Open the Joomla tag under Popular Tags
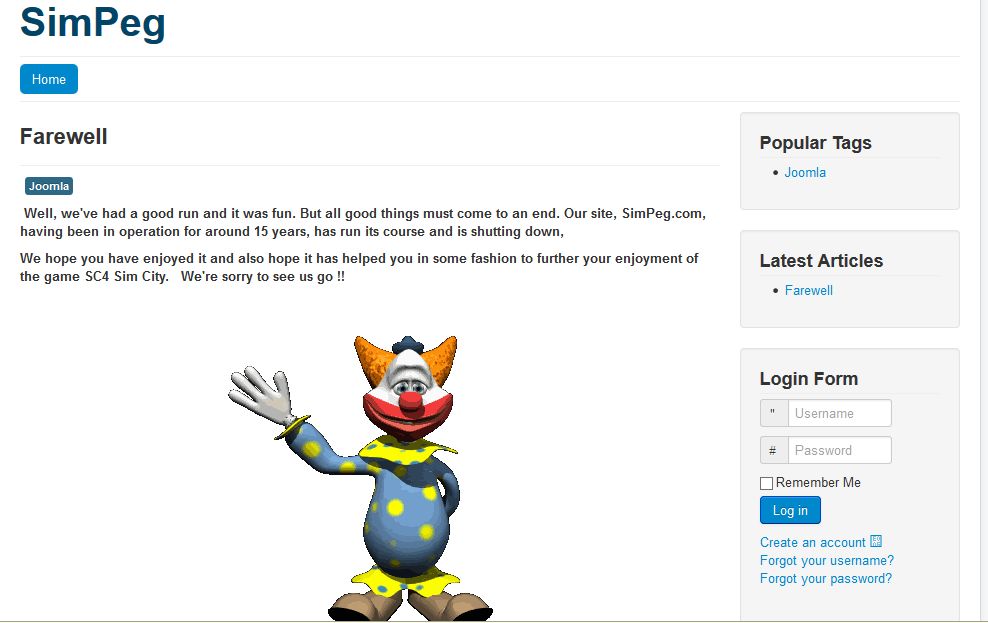This screenshot has height=623, width=988. pos(805,173)
